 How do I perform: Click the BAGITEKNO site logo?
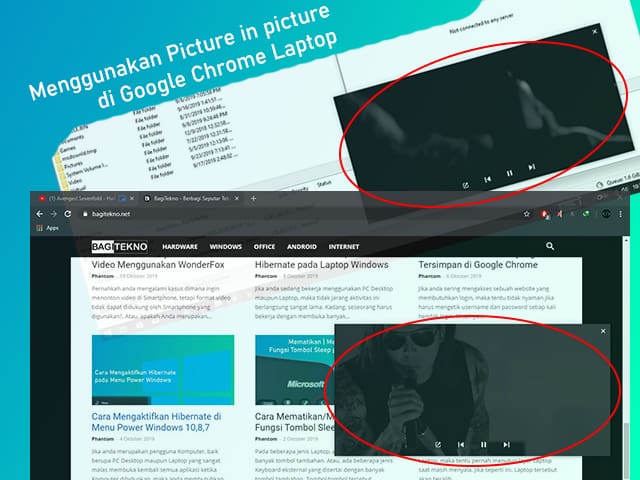click(x=119, y=247)
